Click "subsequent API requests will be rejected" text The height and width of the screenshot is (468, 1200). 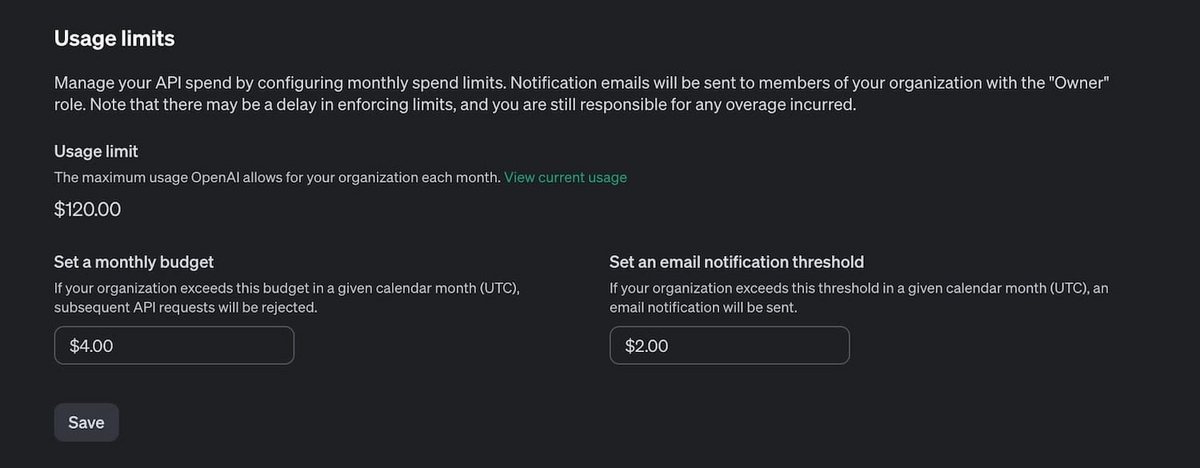point(185,307)
